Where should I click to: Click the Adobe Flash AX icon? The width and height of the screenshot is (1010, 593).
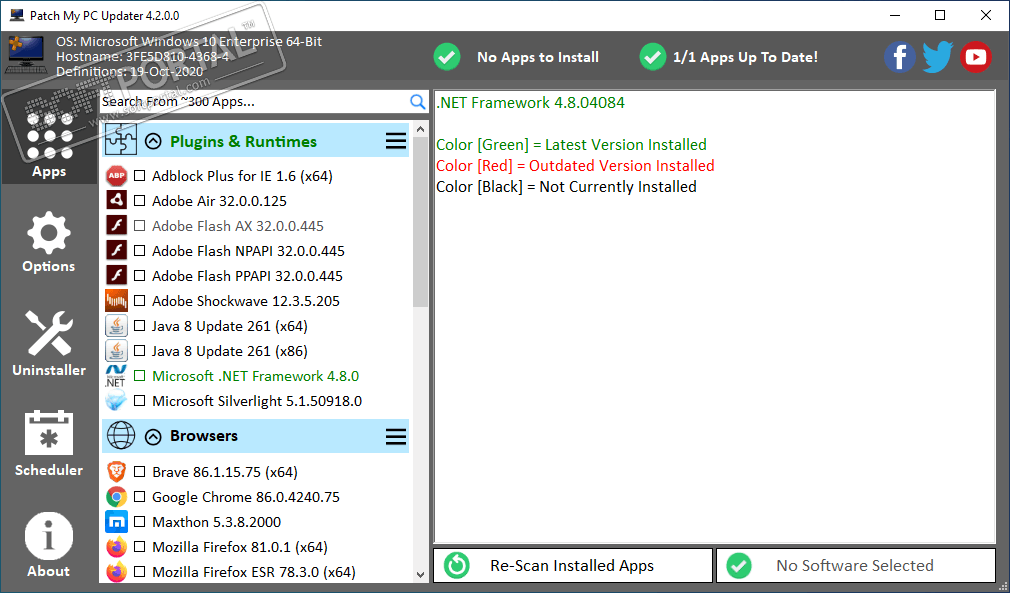click(117, 225)
